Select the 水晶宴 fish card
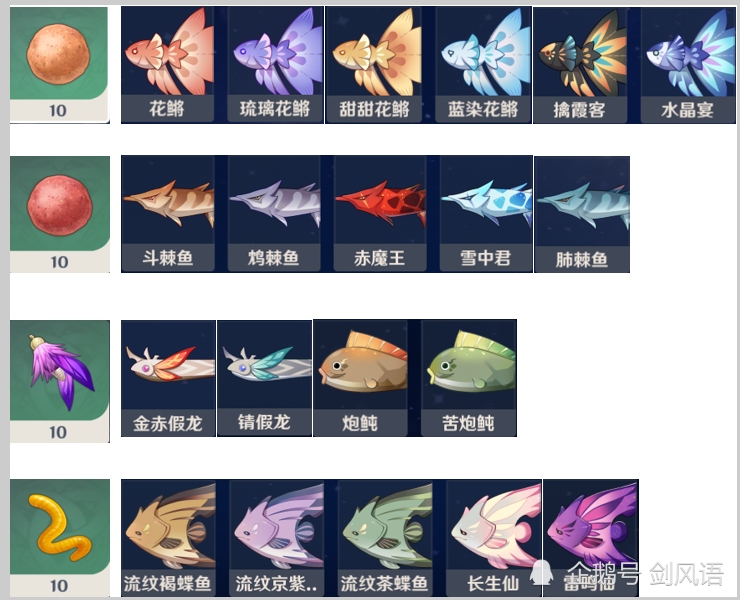740x600 pixels. coord(688,65)
